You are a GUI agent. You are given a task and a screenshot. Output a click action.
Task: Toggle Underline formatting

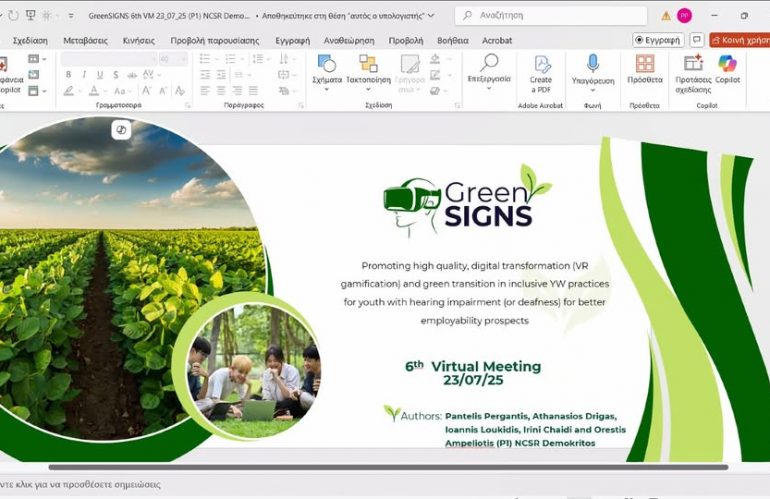(100, 75)
